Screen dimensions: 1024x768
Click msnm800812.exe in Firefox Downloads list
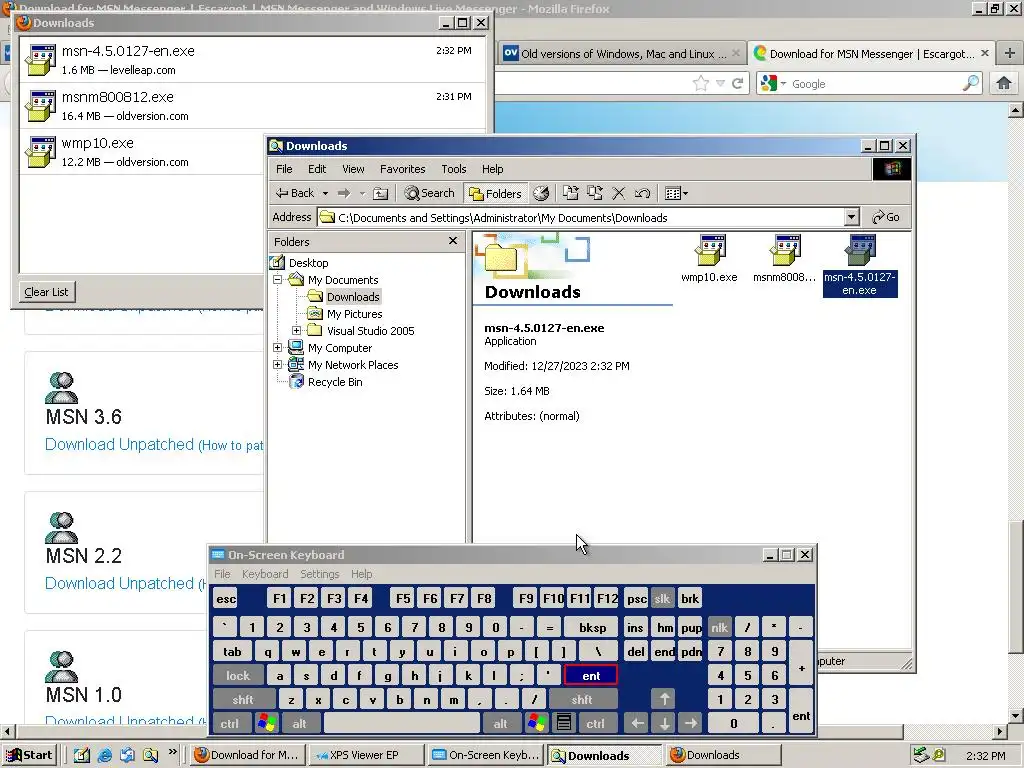tap(253, 106)
